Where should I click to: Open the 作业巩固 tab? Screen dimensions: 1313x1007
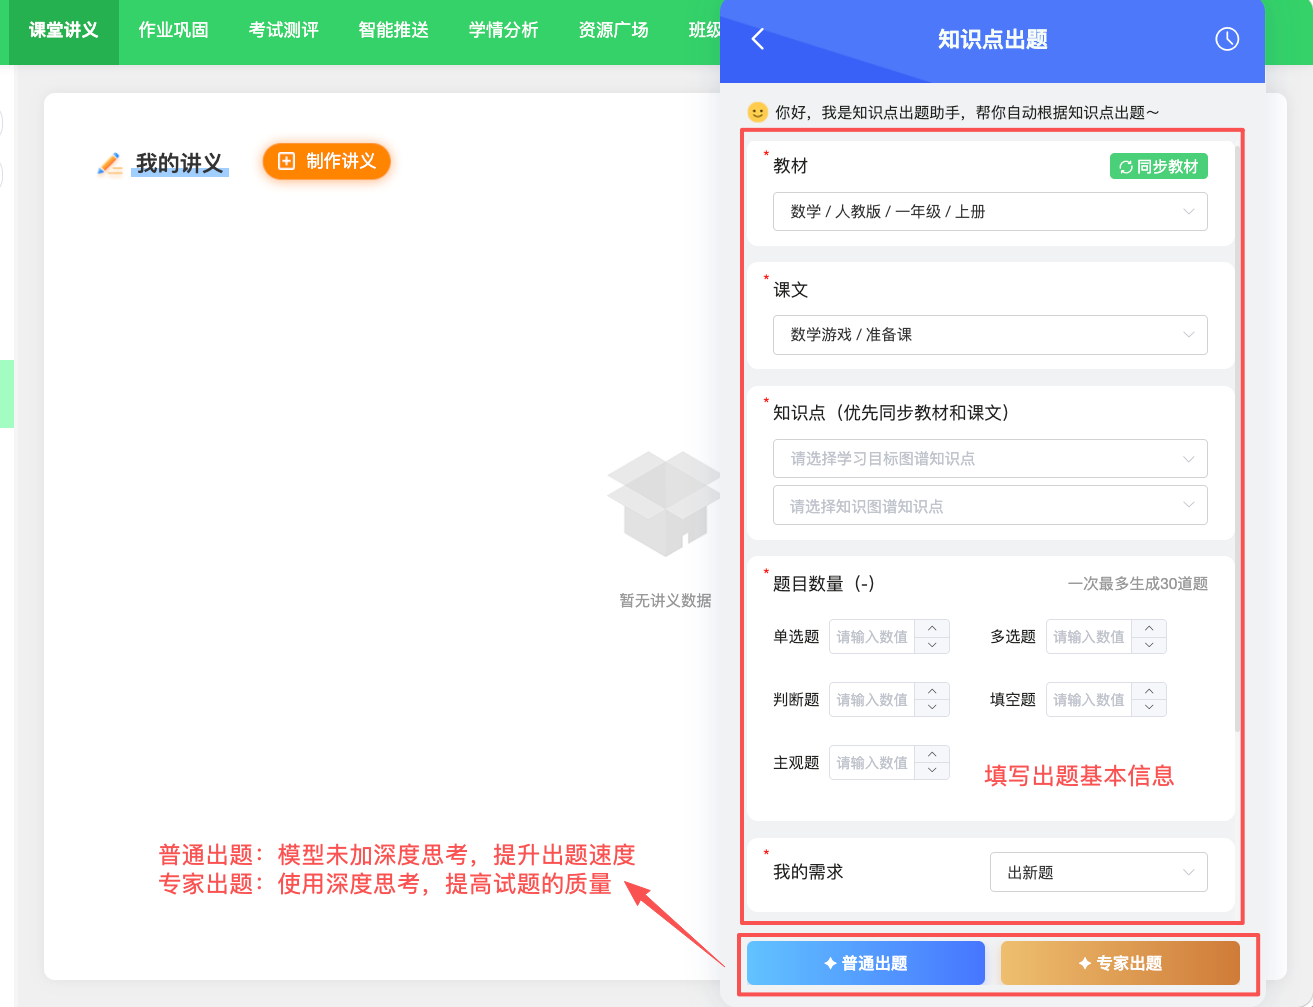tap(174, 31)
